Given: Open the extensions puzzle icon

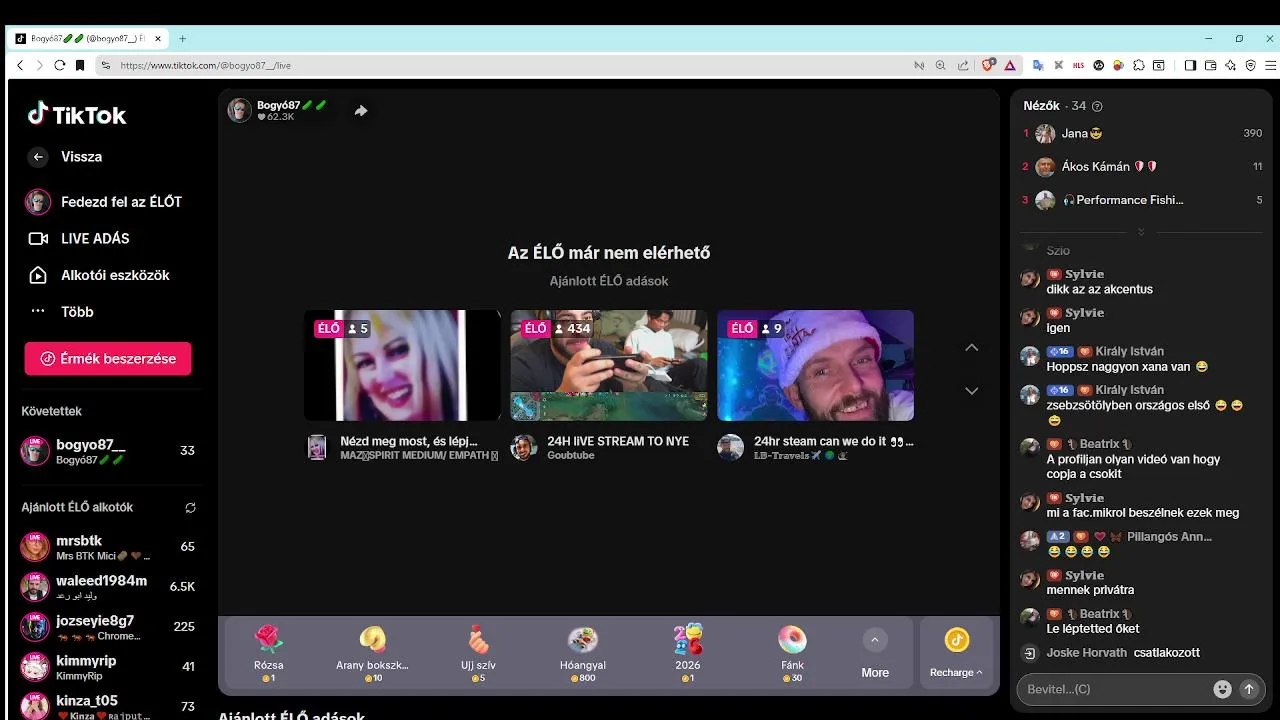Looking at the screenshot, I should [x=1139, y=65].
